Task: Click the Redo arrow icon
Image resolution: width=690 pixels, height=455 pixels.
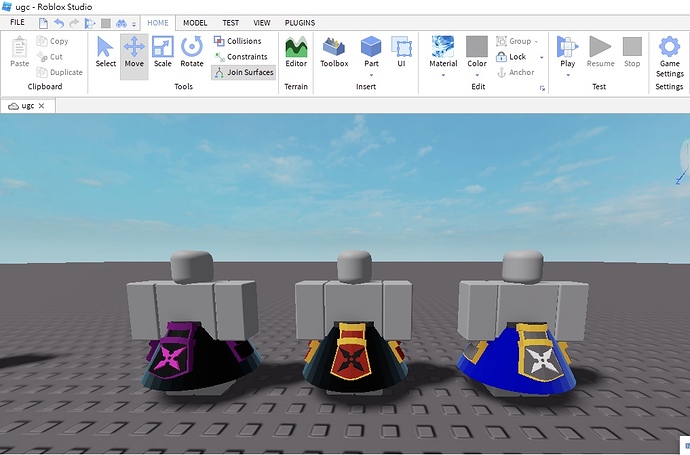Action: tap(74, 23)
